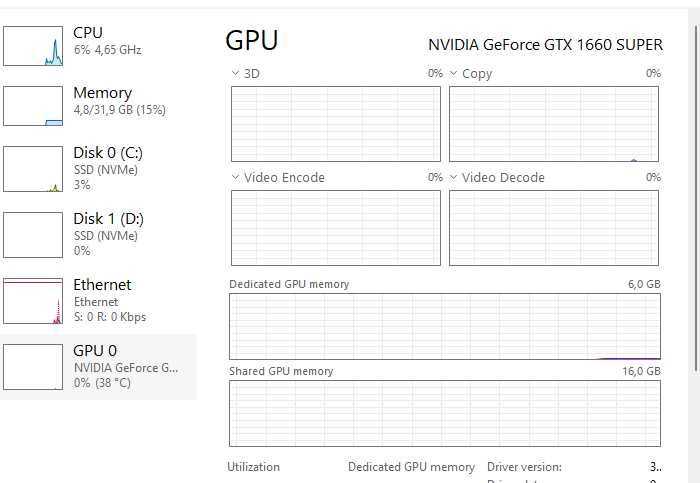Click the 3D utilization graph area
The height and width of the screenshot is (483, 700).
pyautogui.click(x=335, y=124)
